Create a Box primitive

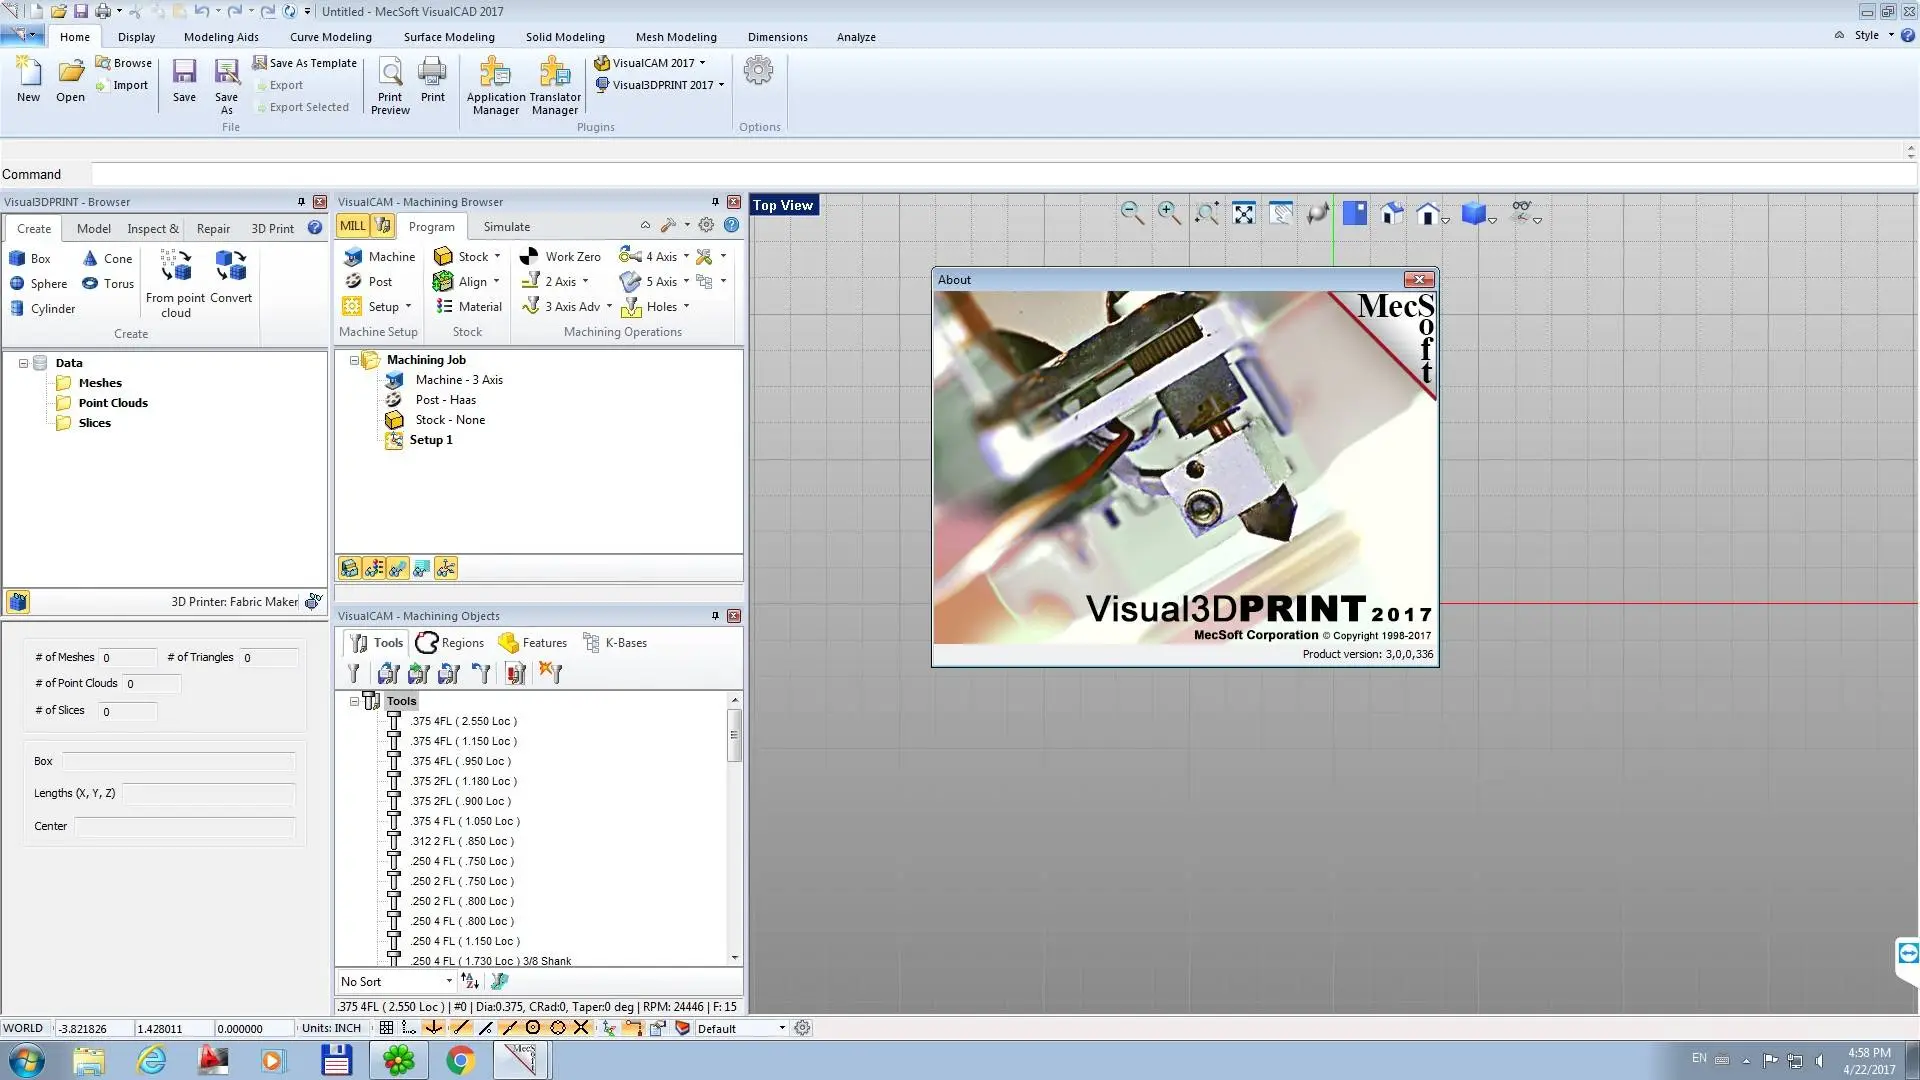(x=30, y=258)
